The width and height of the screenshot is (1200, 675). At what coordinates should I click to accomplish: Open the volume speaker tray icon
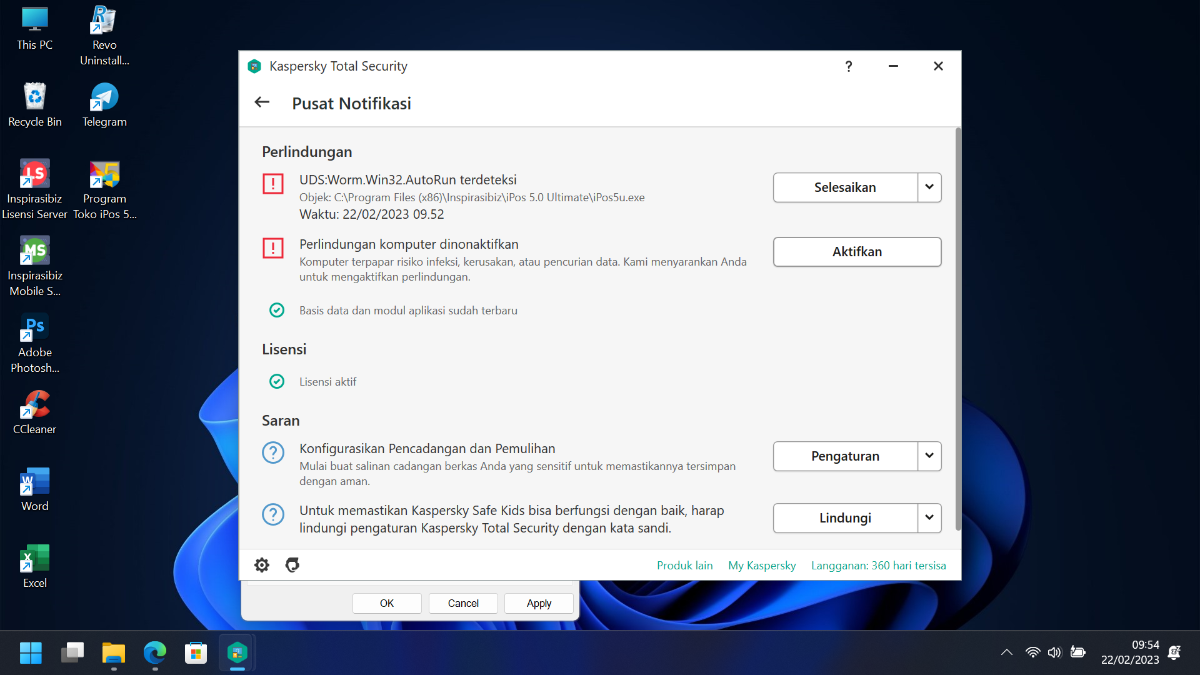1054,653
